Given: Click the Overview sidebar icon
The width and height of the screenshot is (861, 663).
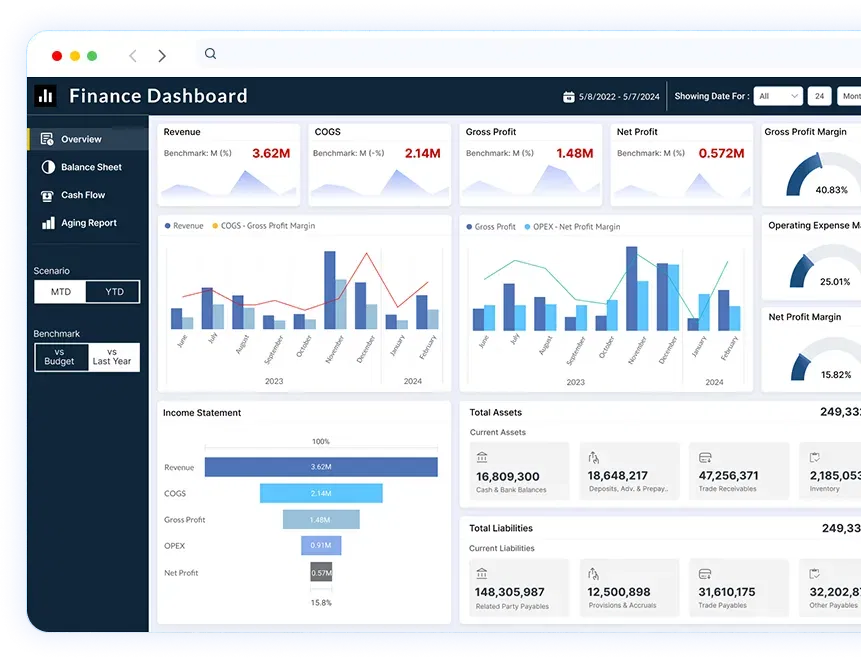Looking at the screenshot, I should [47, 139].
